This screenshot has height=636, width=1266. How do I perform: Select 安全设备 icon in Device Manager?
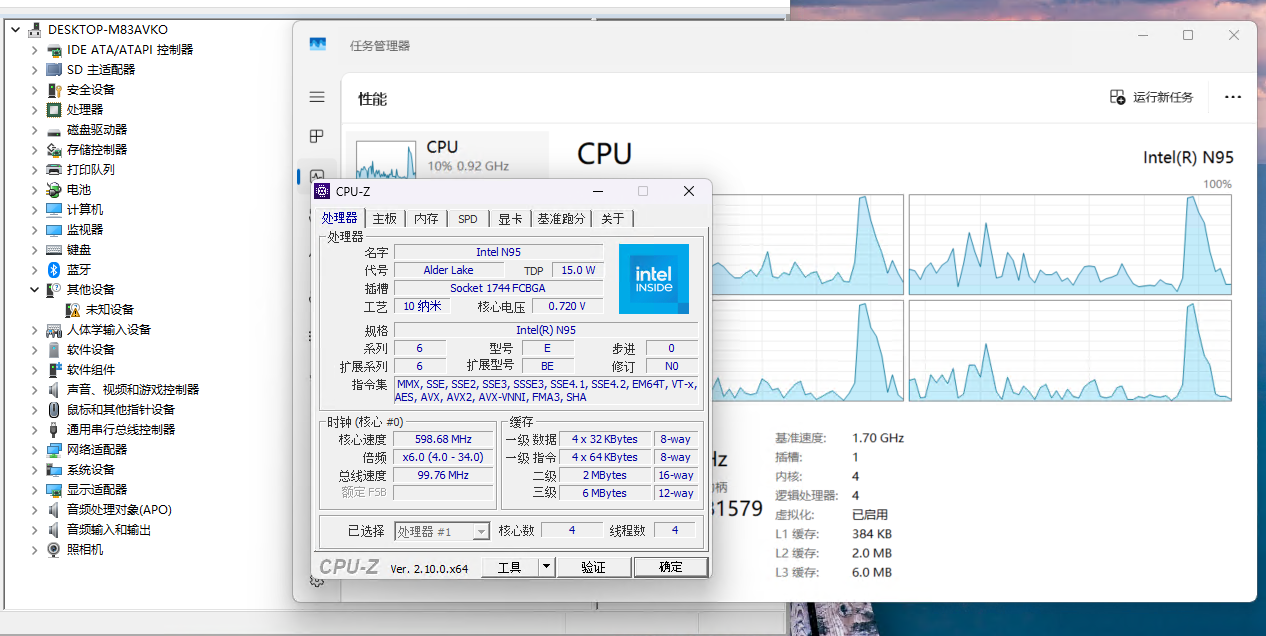pyautogui.click(x=54, y=89)
